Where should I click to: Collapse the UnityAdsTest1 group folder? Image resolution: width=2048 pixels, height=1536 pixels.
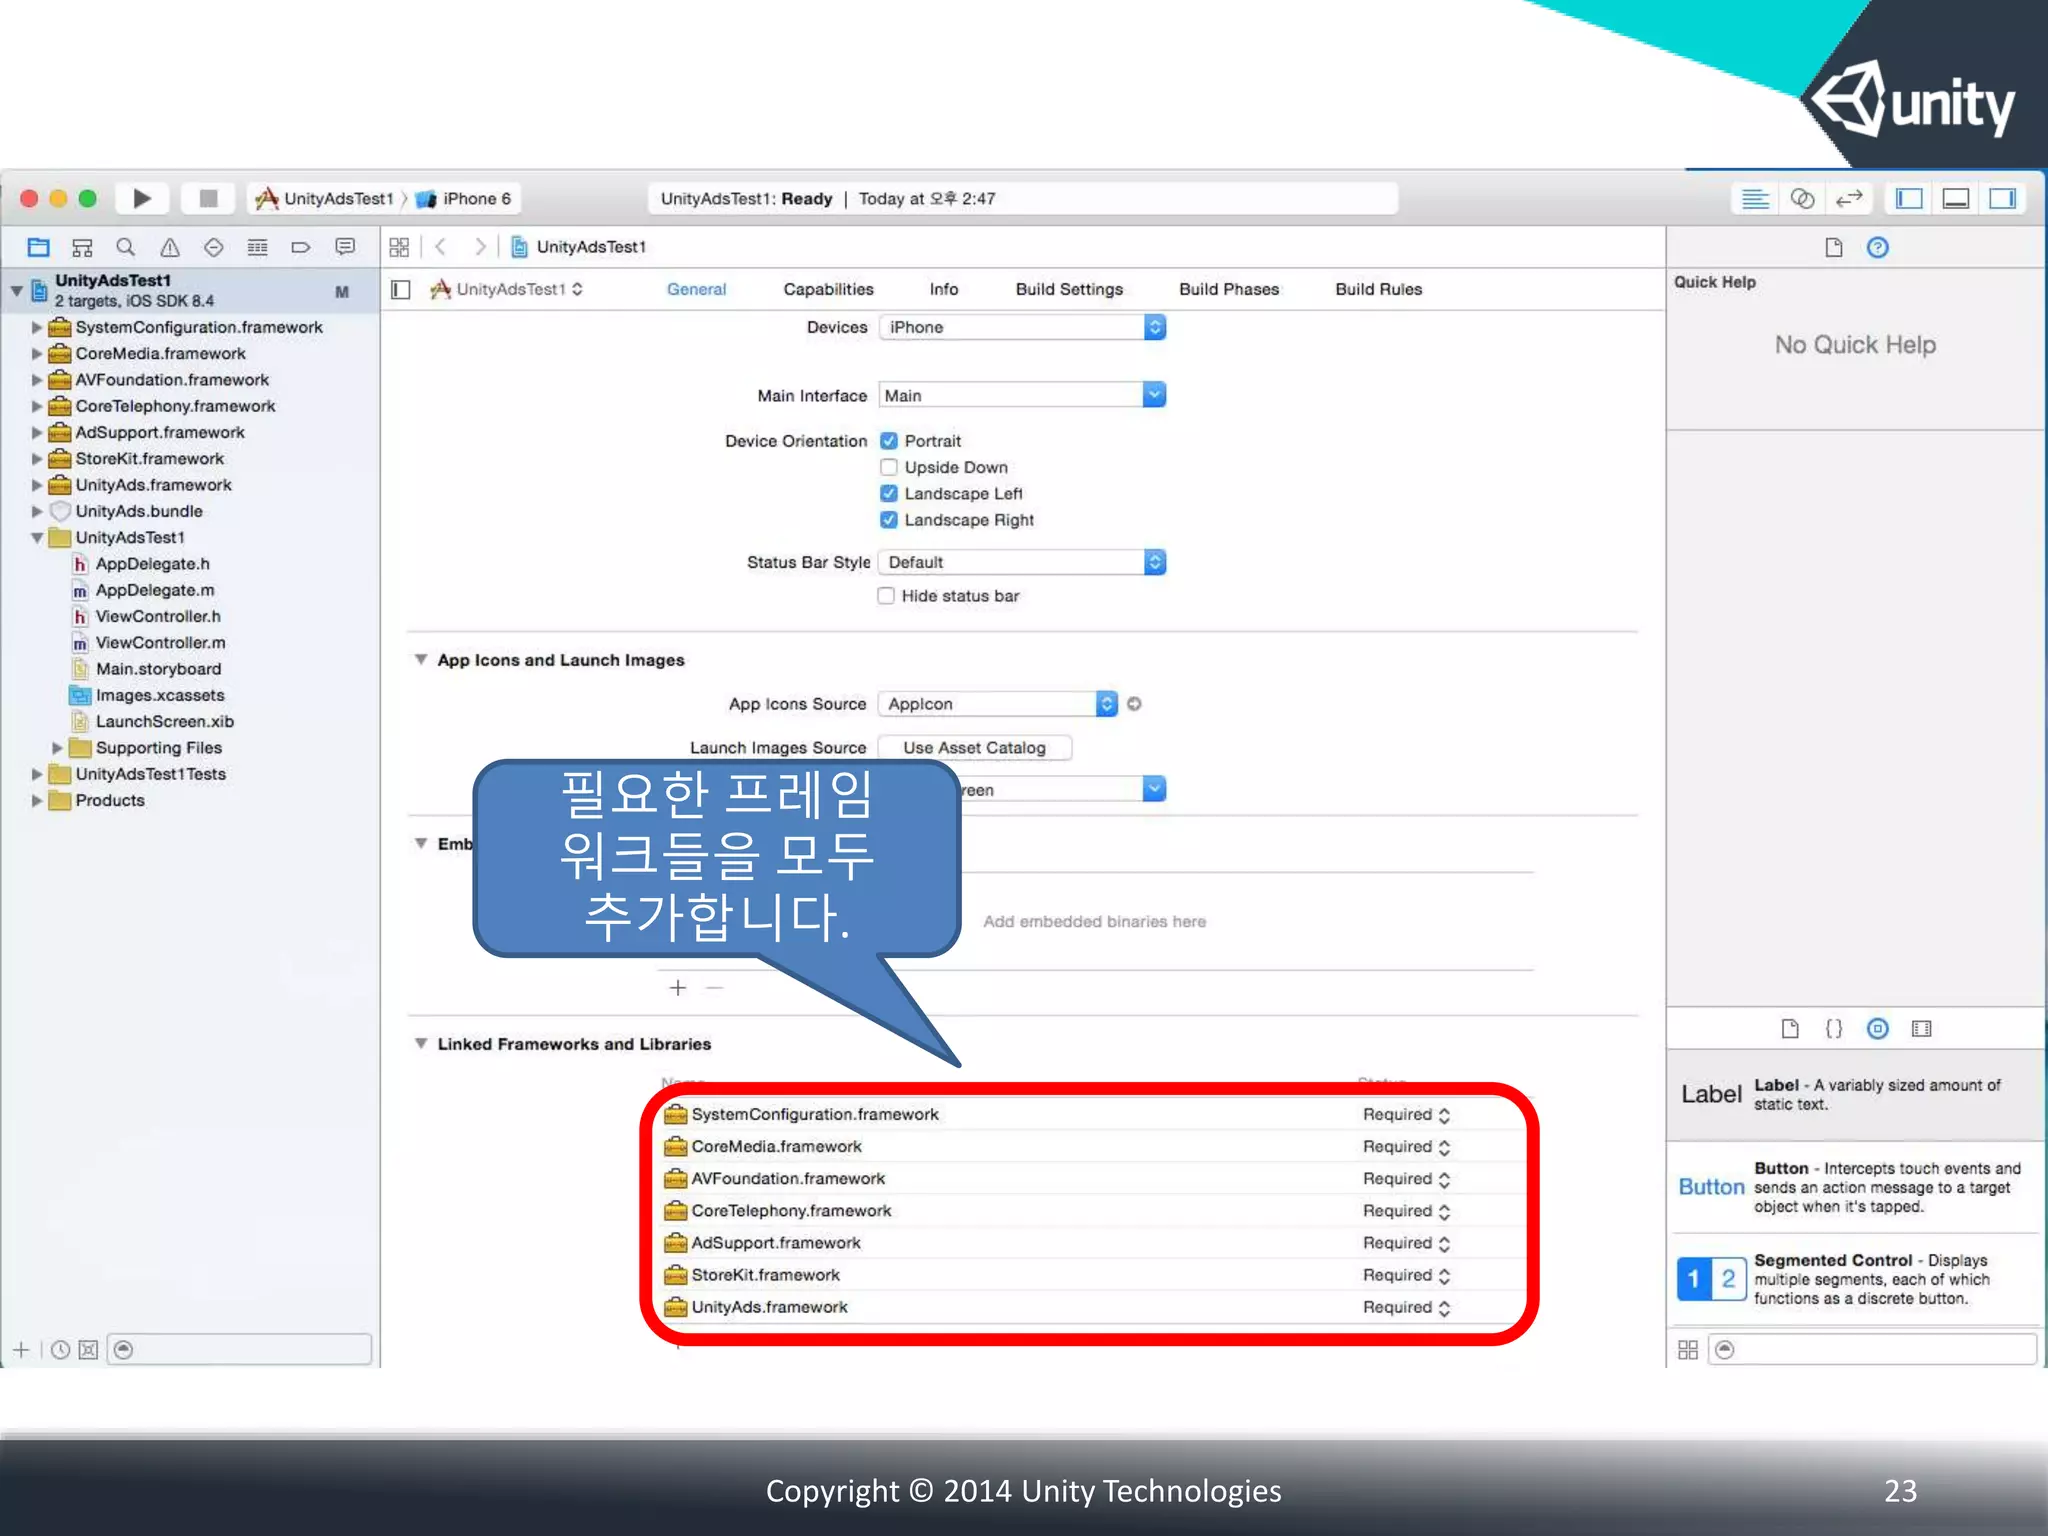pyautogui.click(x=37, y=538)
